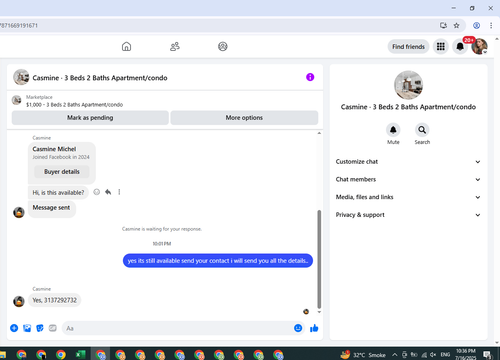Click the browser address bar
Screen dimensions: 500x360
(217, 25)
